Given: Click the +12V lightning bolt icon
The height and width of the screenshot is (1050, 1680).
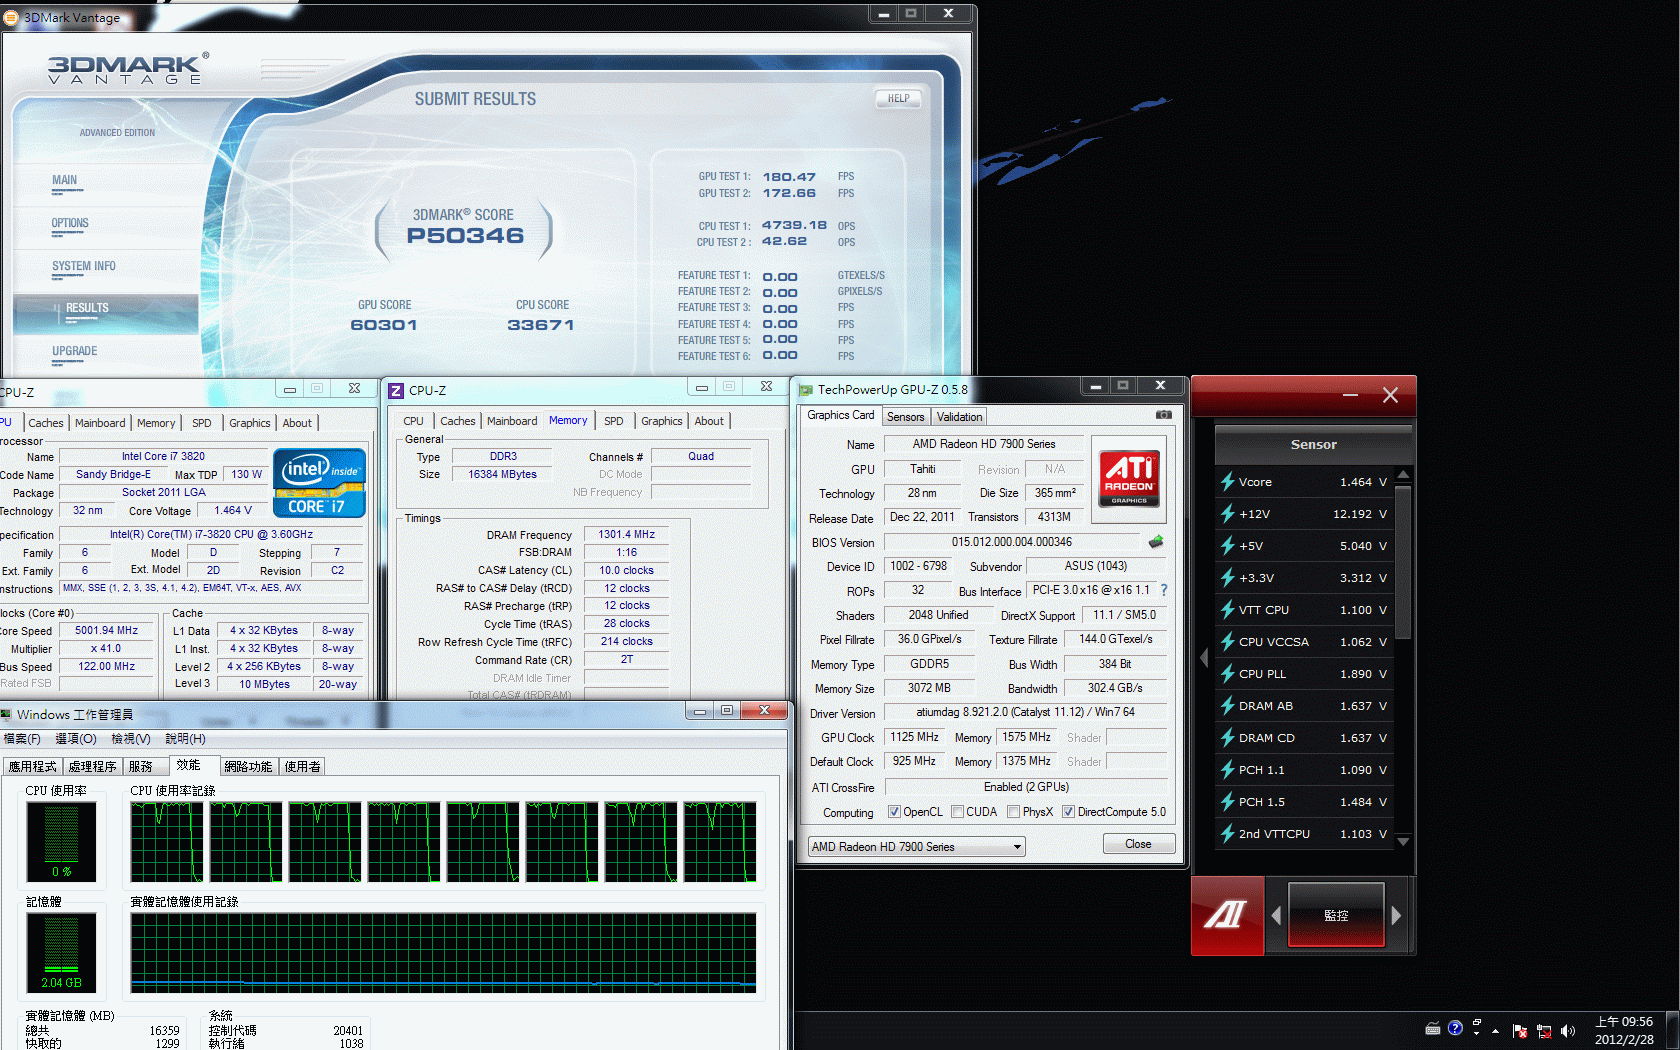Looking at the screenshot, I should 1227,514.
